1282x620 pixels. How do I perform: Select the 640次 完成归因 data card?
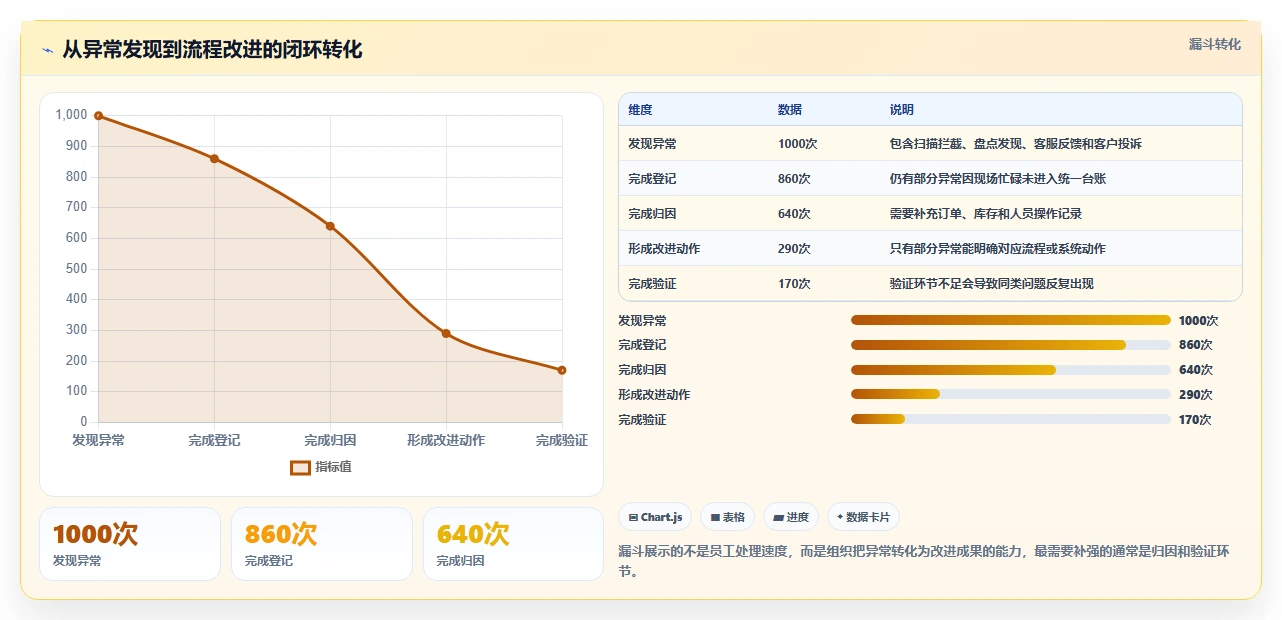(x=513, y=544)
